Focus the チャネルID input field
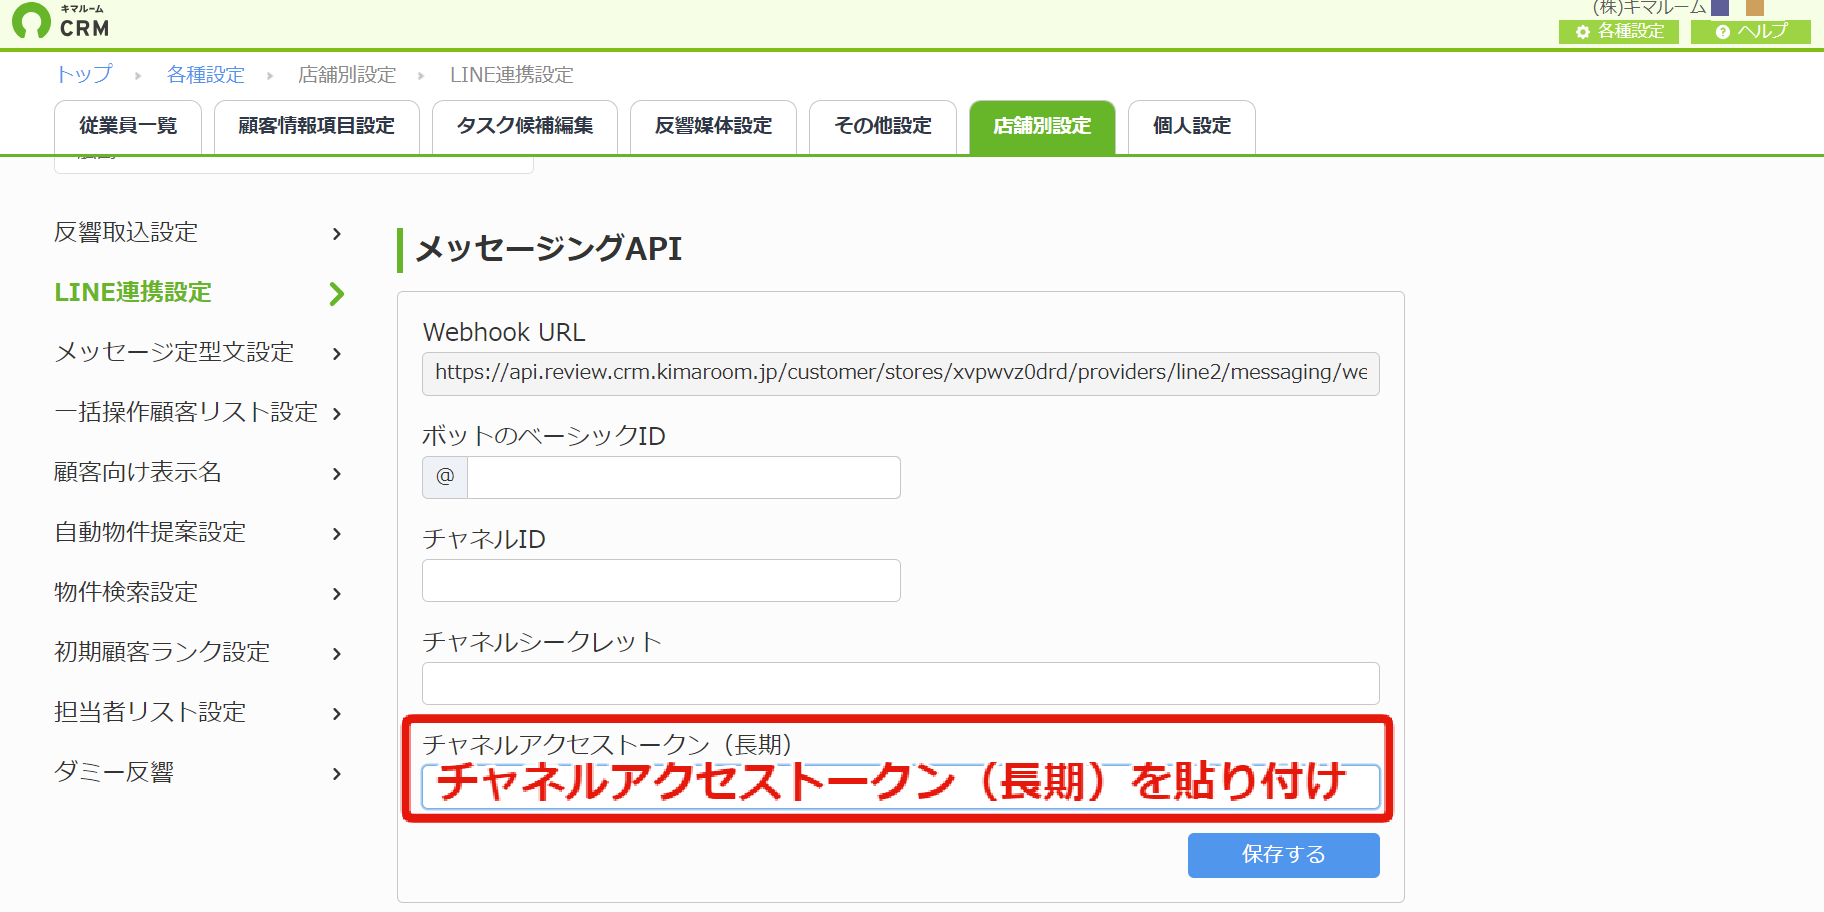Screen dimensions: 1824x912 (x=661, y=581)
